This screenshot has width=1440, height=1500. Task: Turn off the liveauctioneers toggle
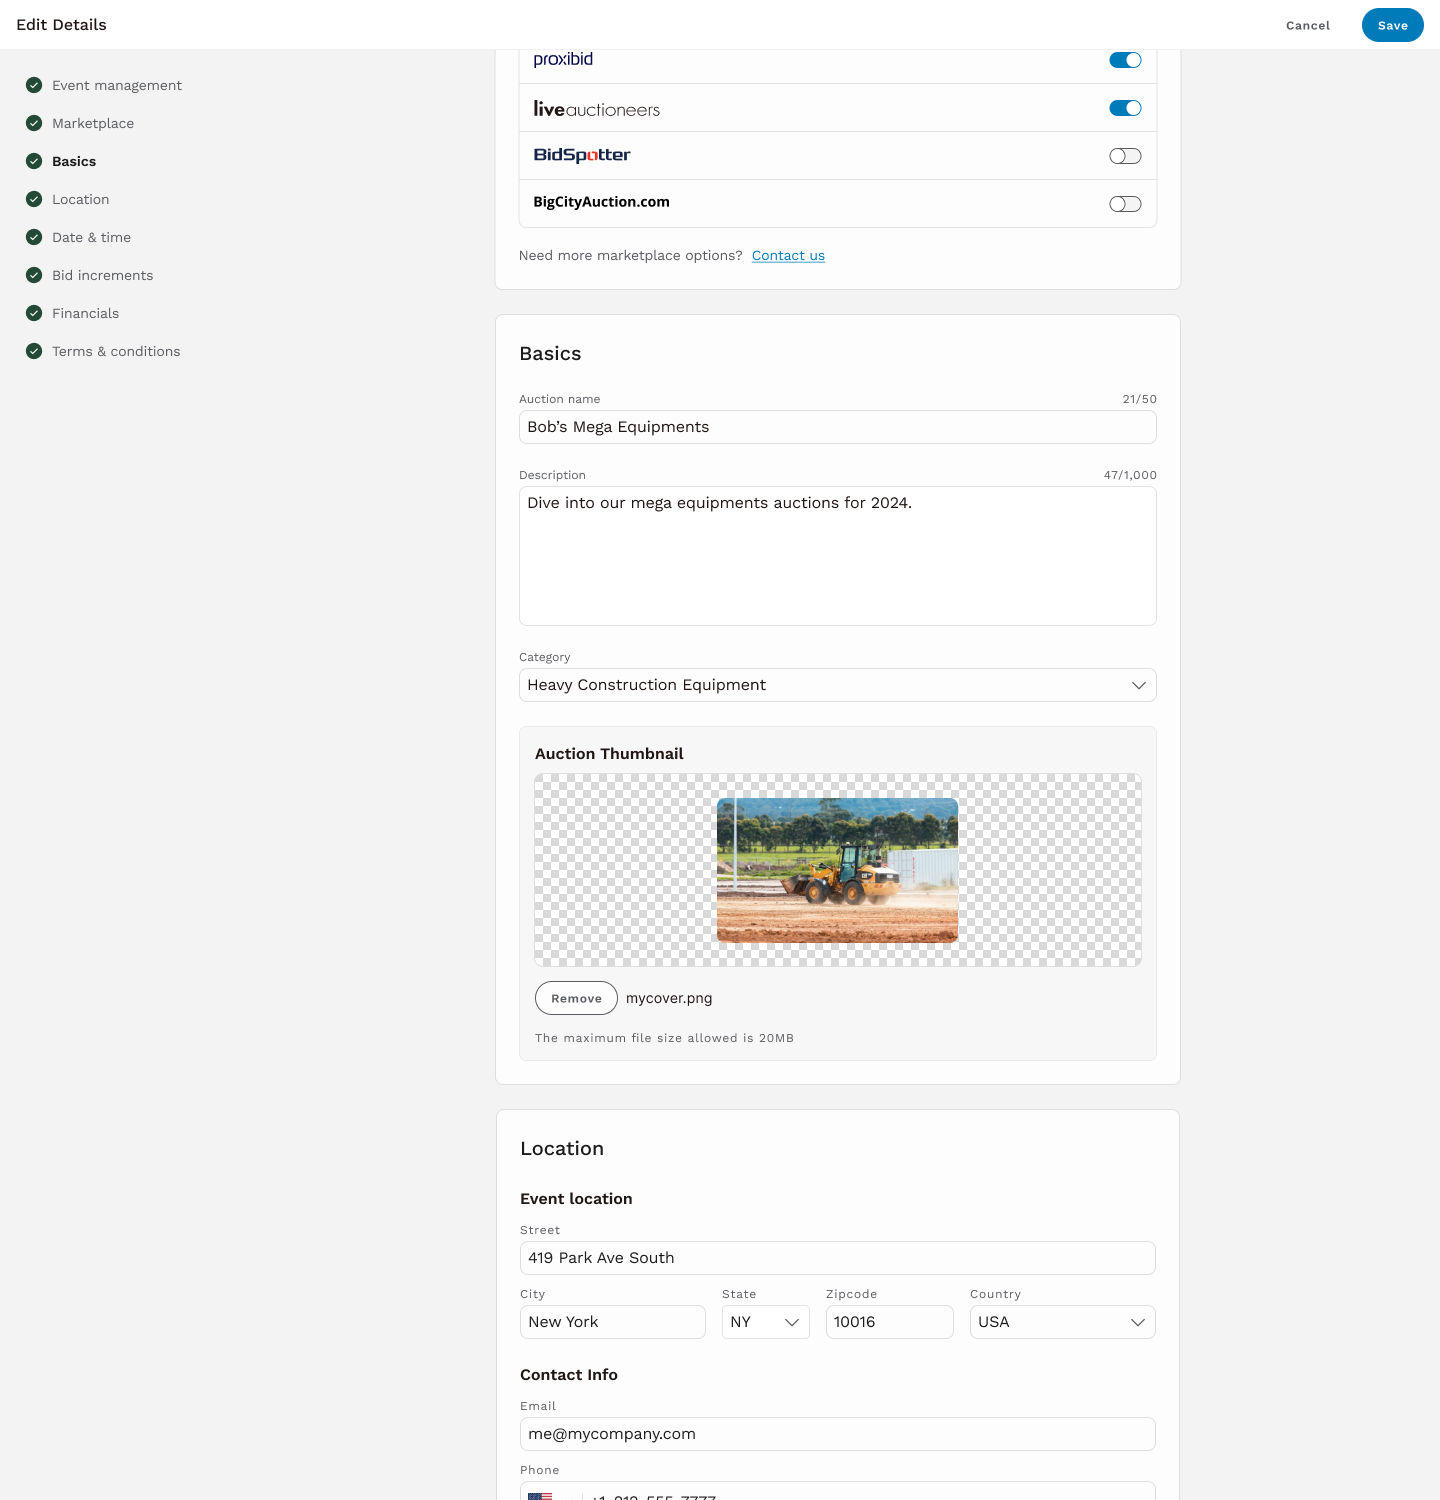[1125, 108]
